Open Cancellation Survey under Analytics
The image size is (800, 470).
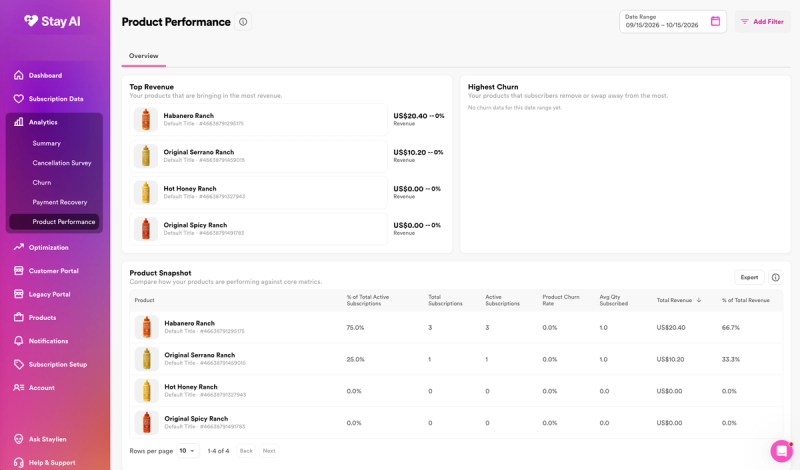pyautogui.click(x=62, y=163)
